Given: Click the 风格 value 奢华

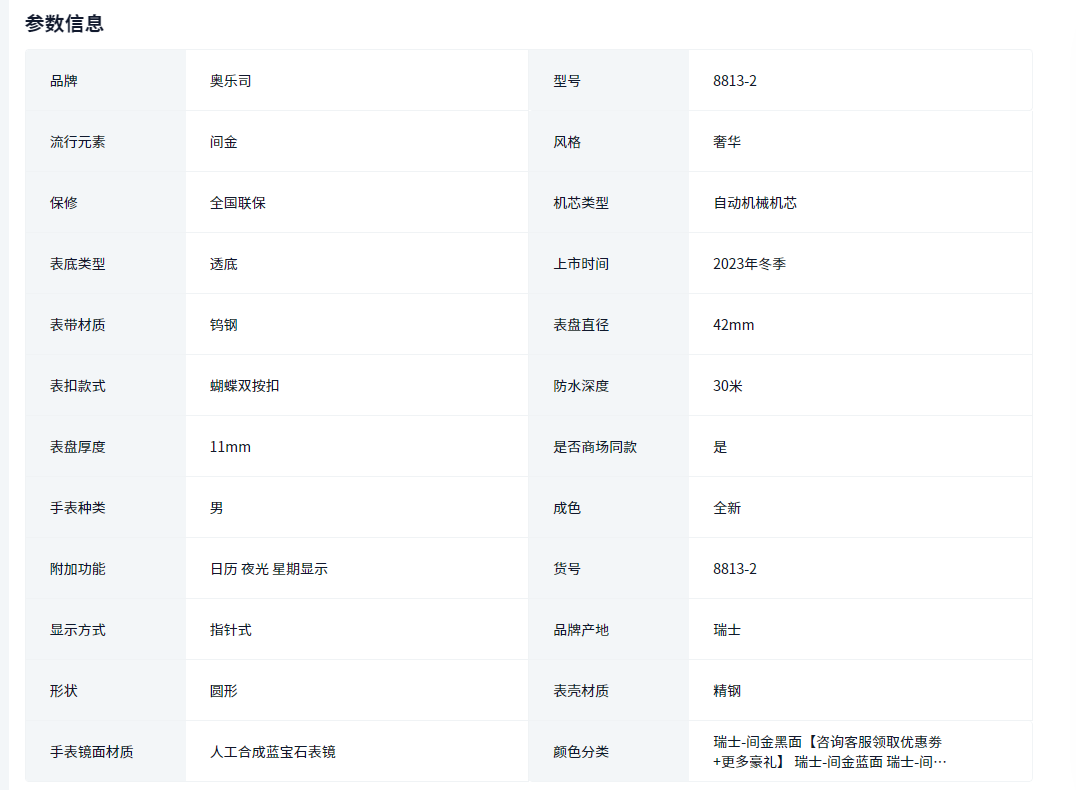Looking at the screenshot, I should click(x=727, y=142).
